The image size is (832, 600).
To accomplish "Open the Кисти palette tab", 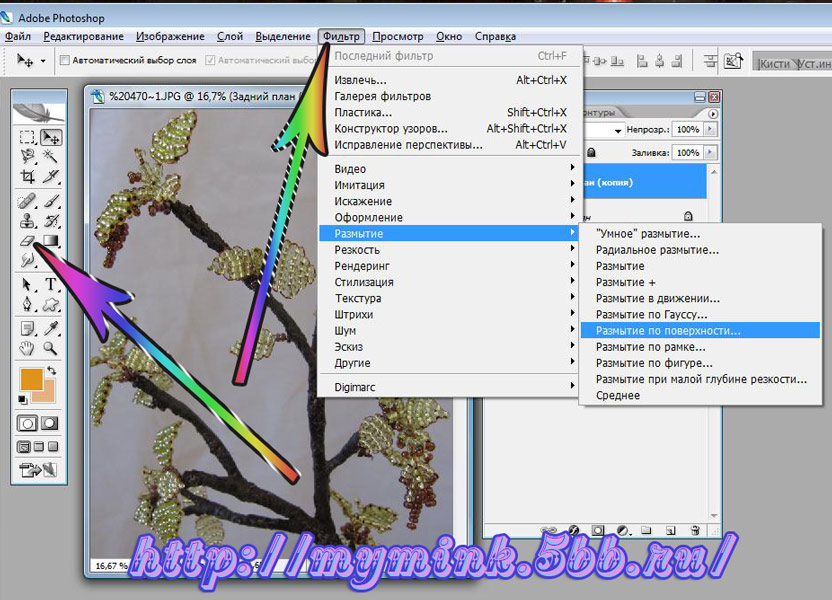I will (x=774, y=64).
